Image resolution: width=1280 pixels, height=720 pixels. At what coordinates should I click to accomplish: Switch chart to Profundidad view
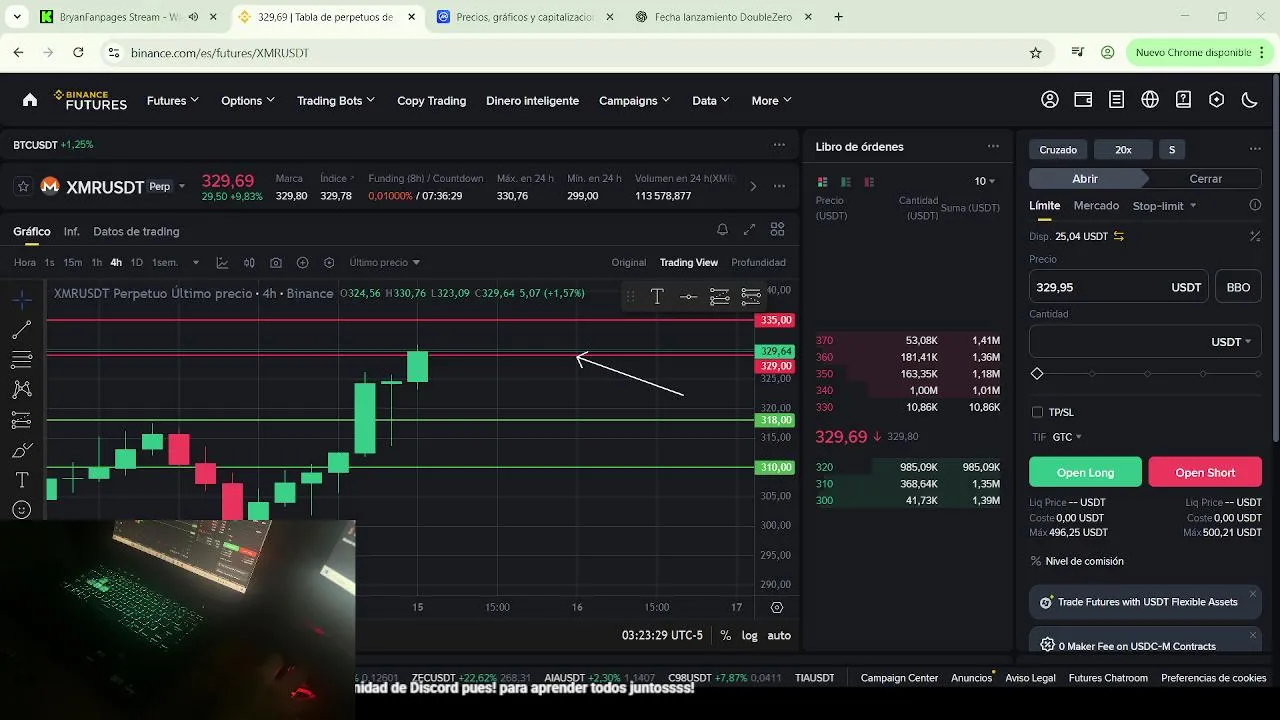pos(758,262)
